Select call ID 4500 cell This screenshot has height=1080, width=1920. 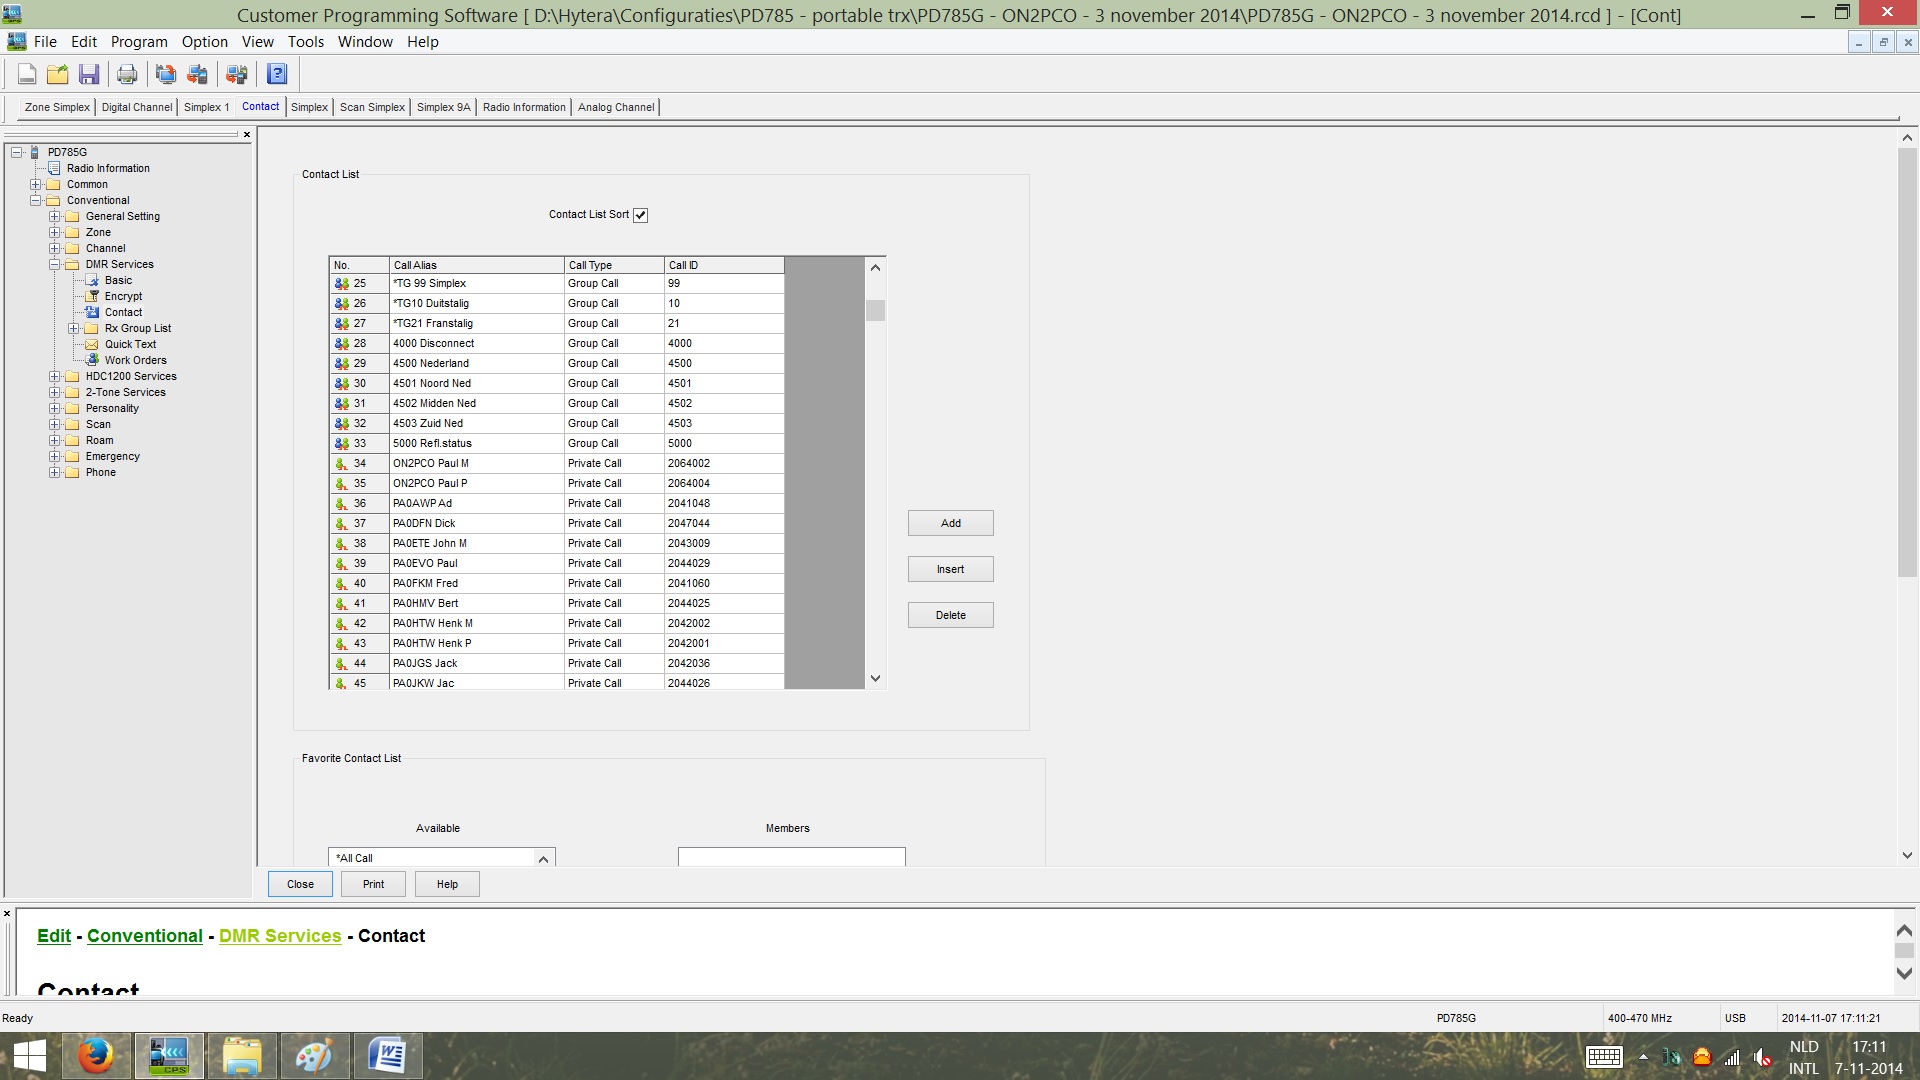[x=724, y=363]
